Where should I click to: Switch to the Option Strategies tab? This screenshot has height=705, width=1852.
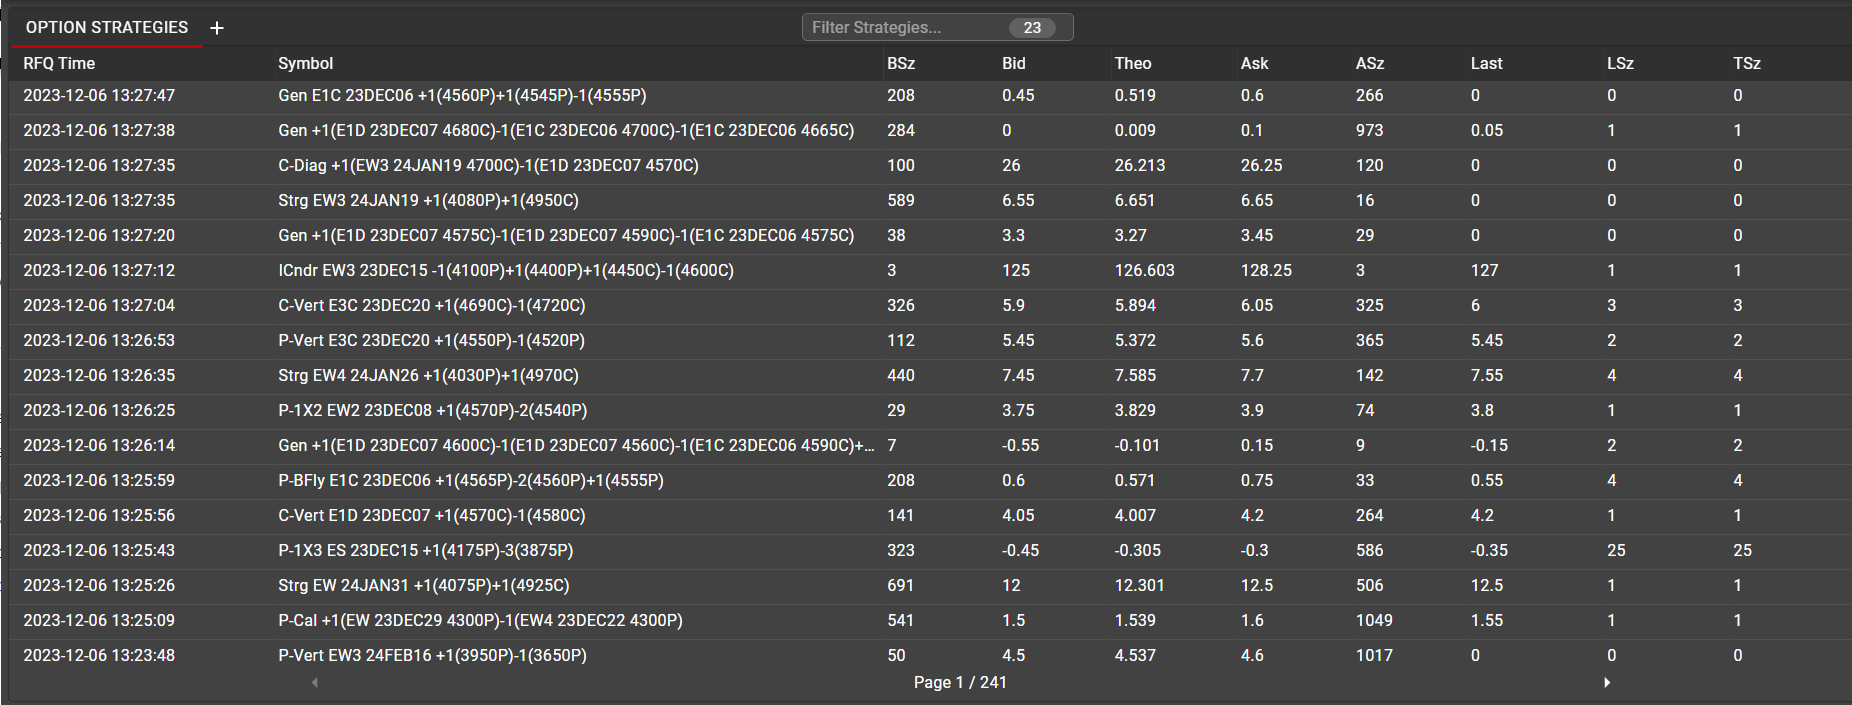point(107,28)
